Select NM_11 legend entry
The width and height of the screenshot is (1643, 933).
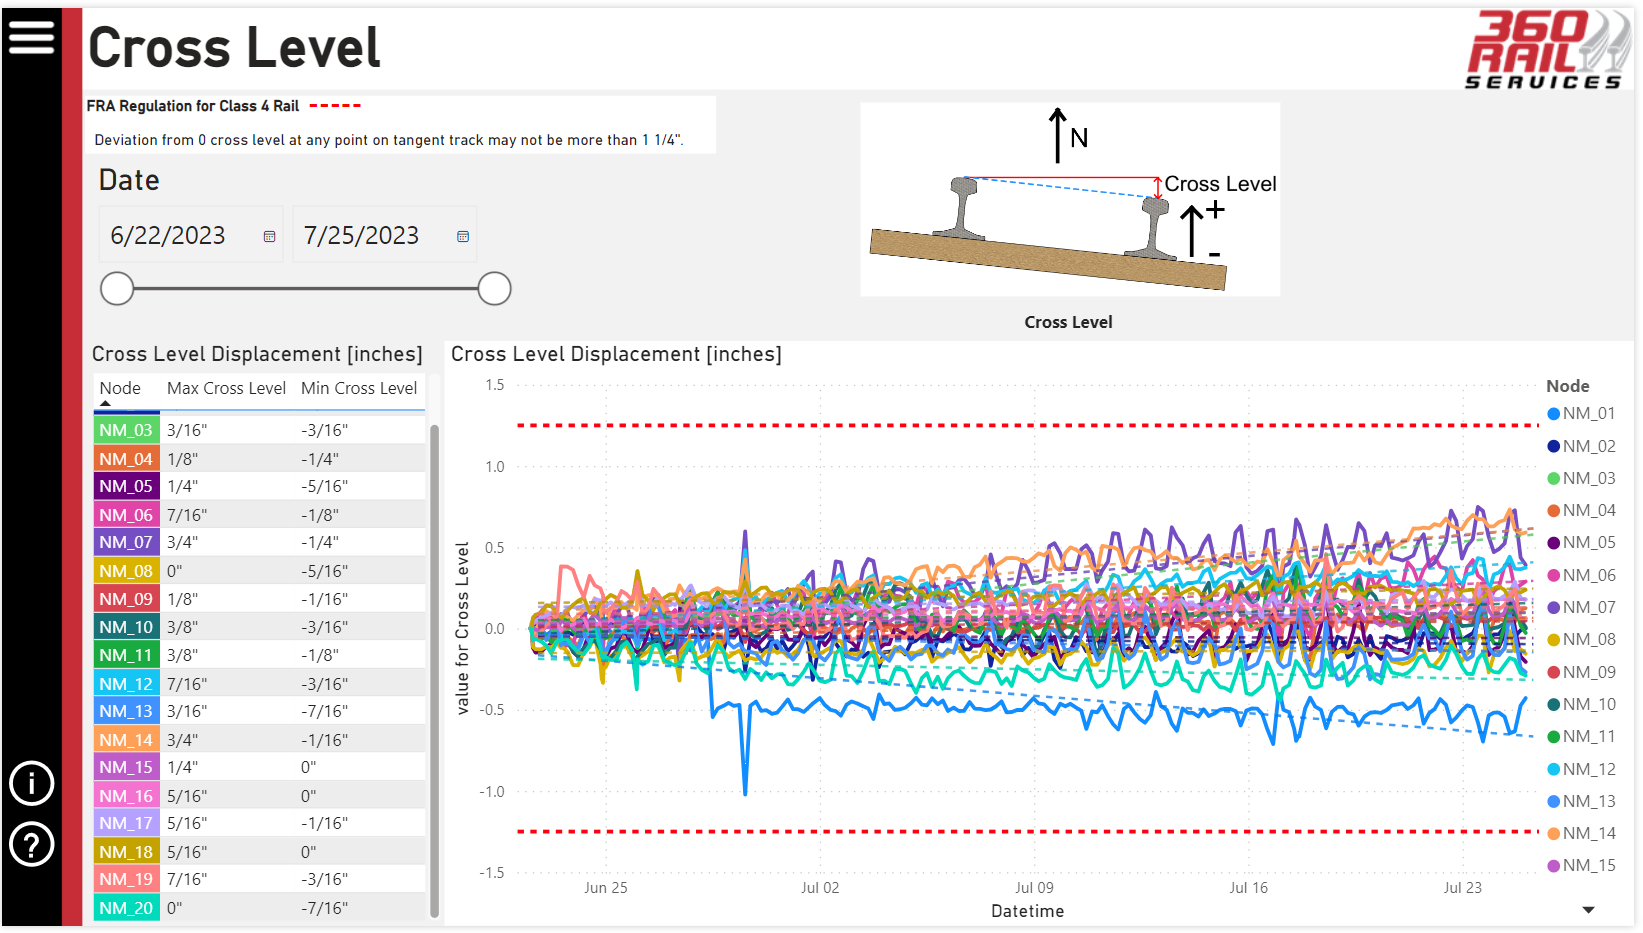1581,737
